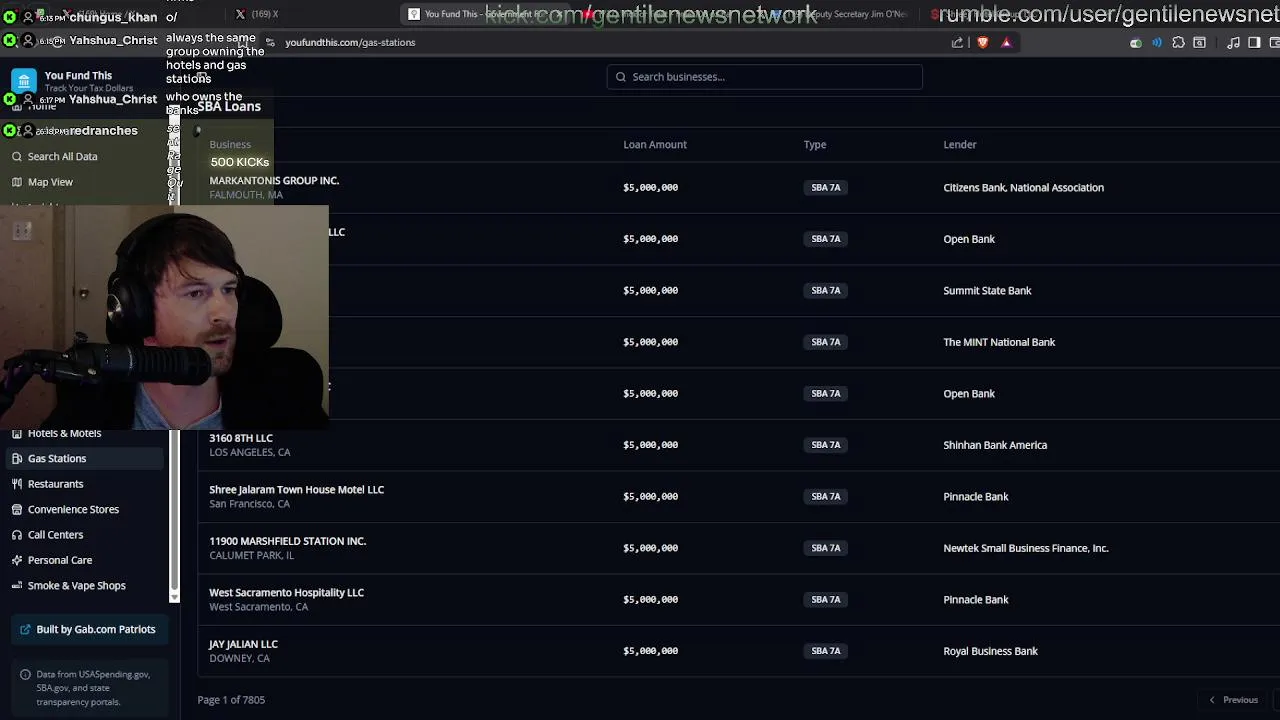
Task: Click SBA 7A badge in MARKANTONIS row
Action: click(826, 187)
